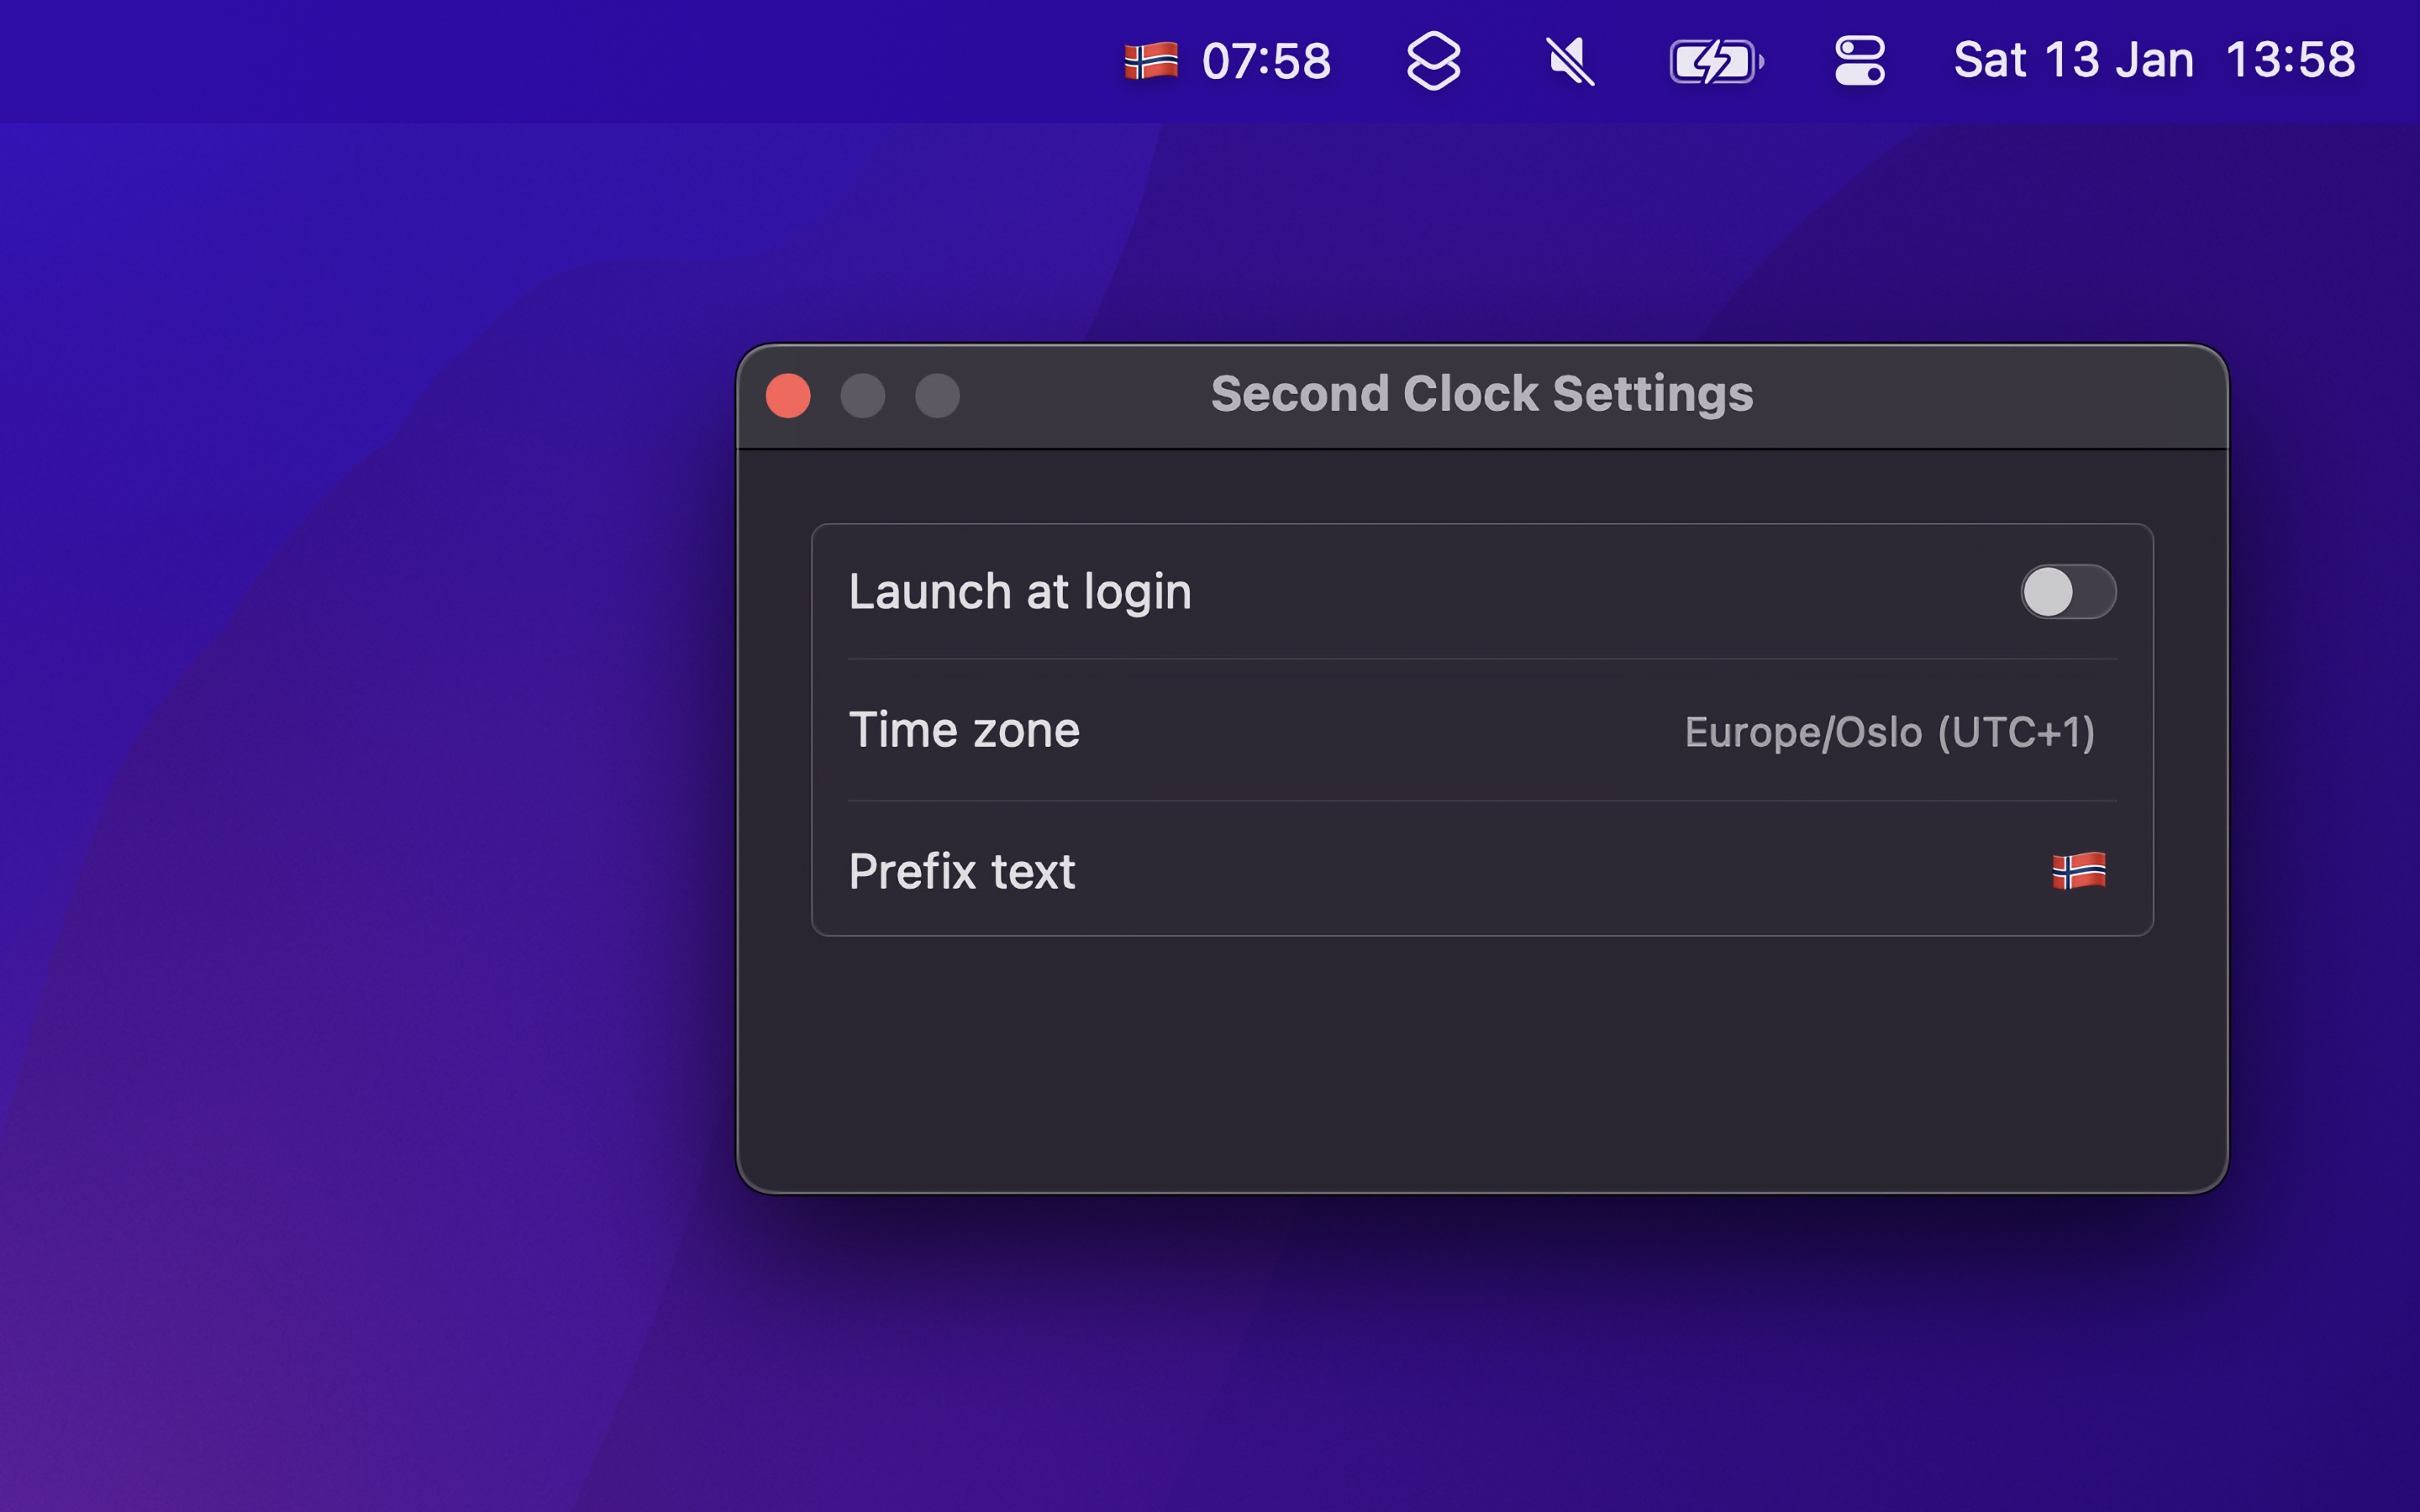
Task: Click the Norwegian flag second clock in menu bar
Action: (x=1152, y=61)
